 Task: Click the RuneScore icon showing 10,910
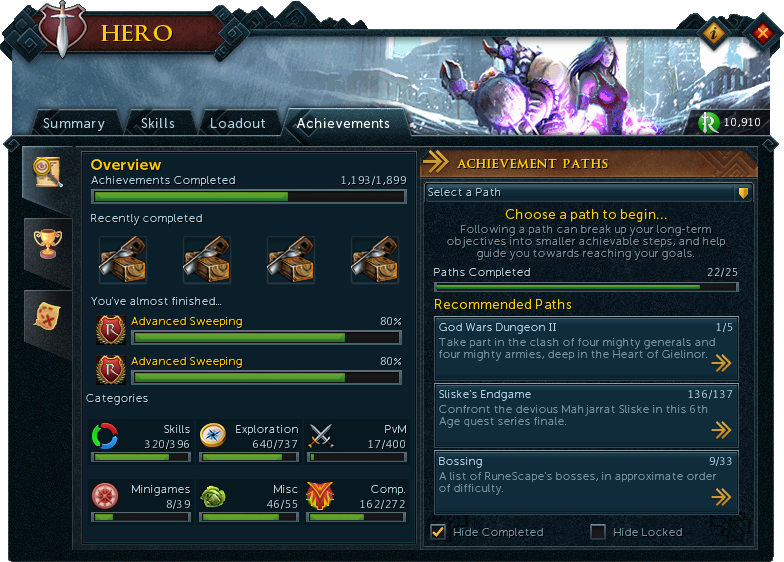(708, 122)
